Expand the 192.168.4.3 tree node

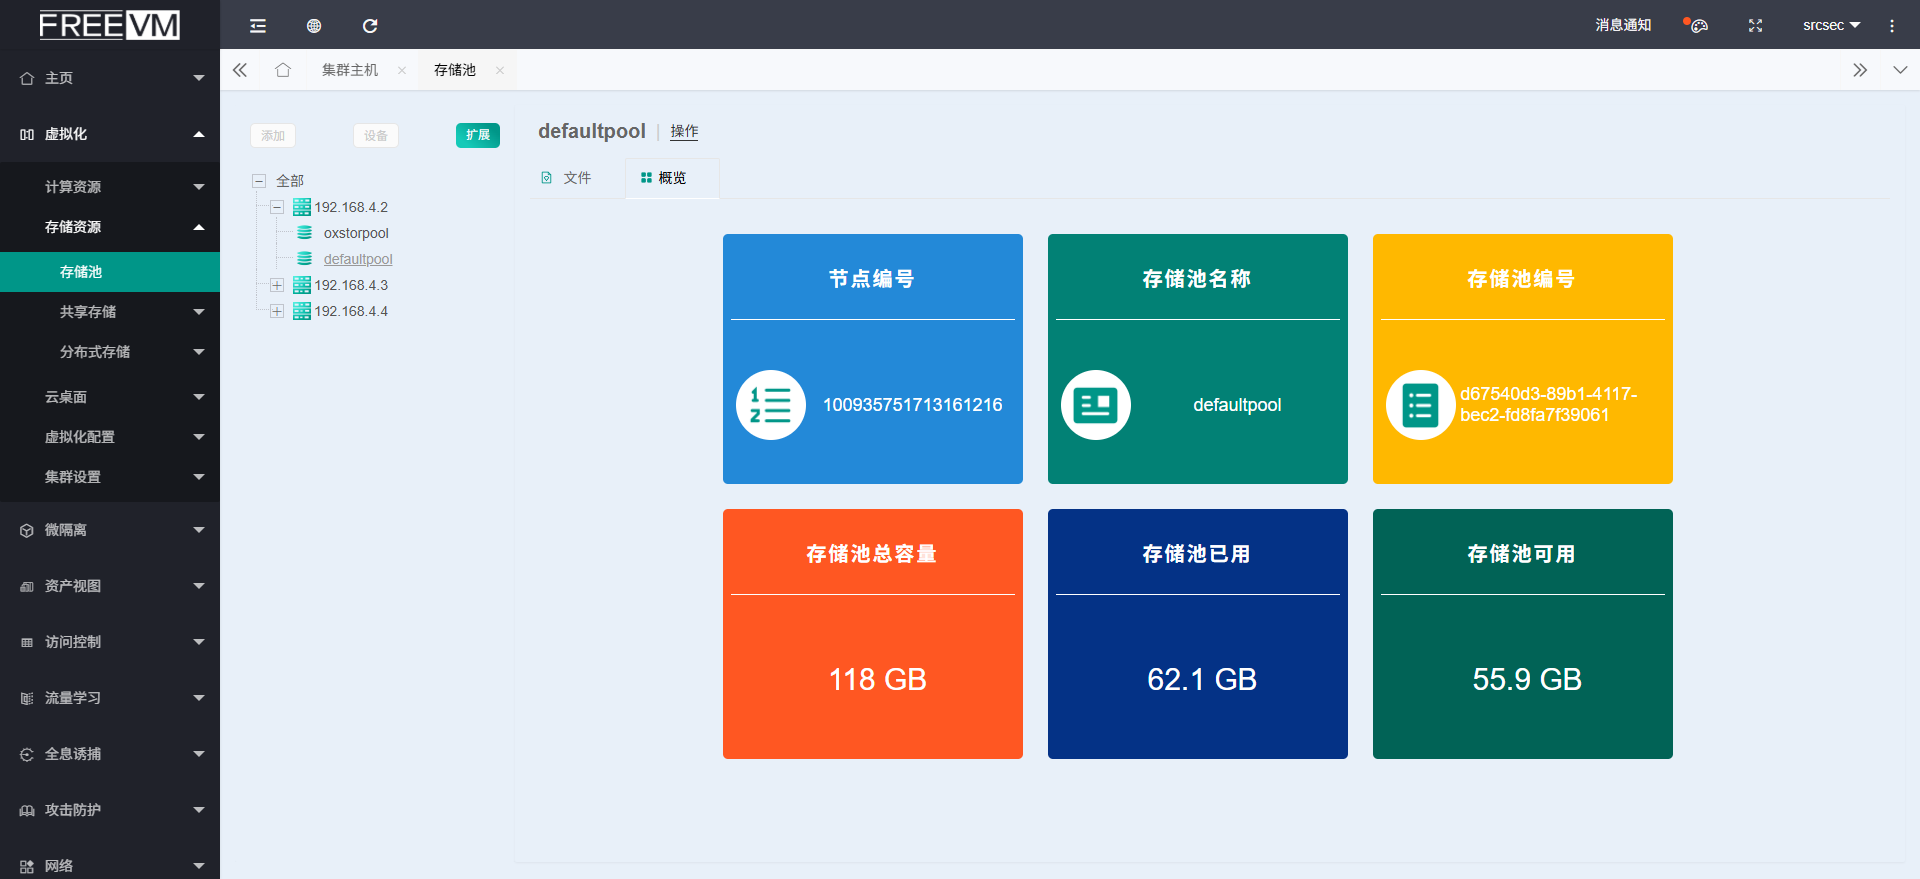point(277,285)
